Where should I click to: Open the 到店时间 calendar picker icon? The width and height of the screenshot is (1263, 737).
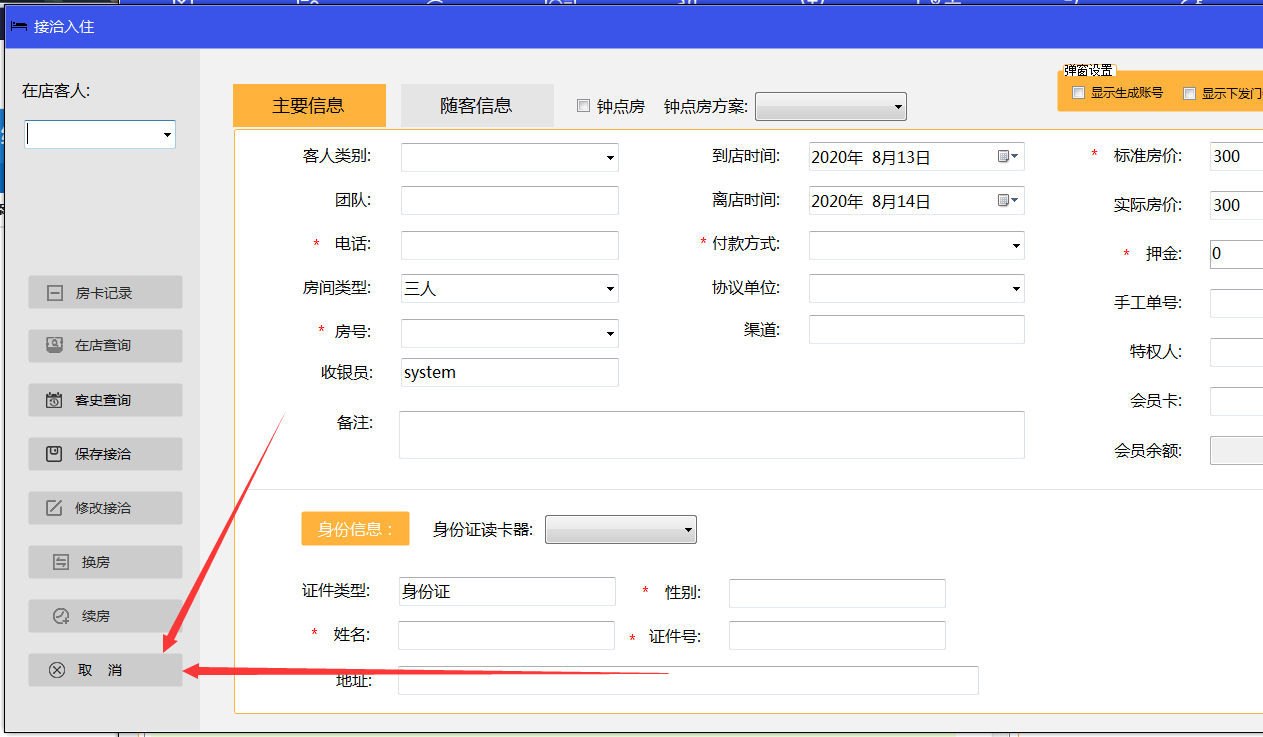[x=1008, y=157]
